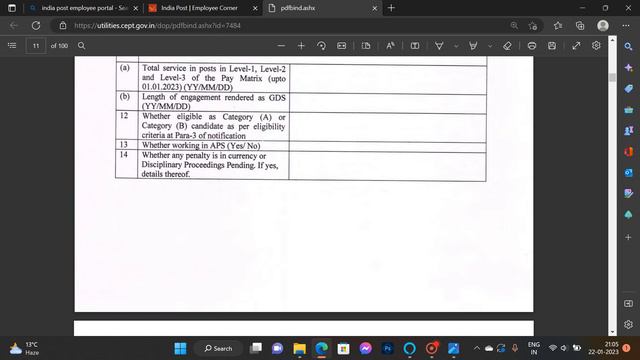The image size is (640, 360).
Task: Click the add text tool
Action: coord(415,46)
